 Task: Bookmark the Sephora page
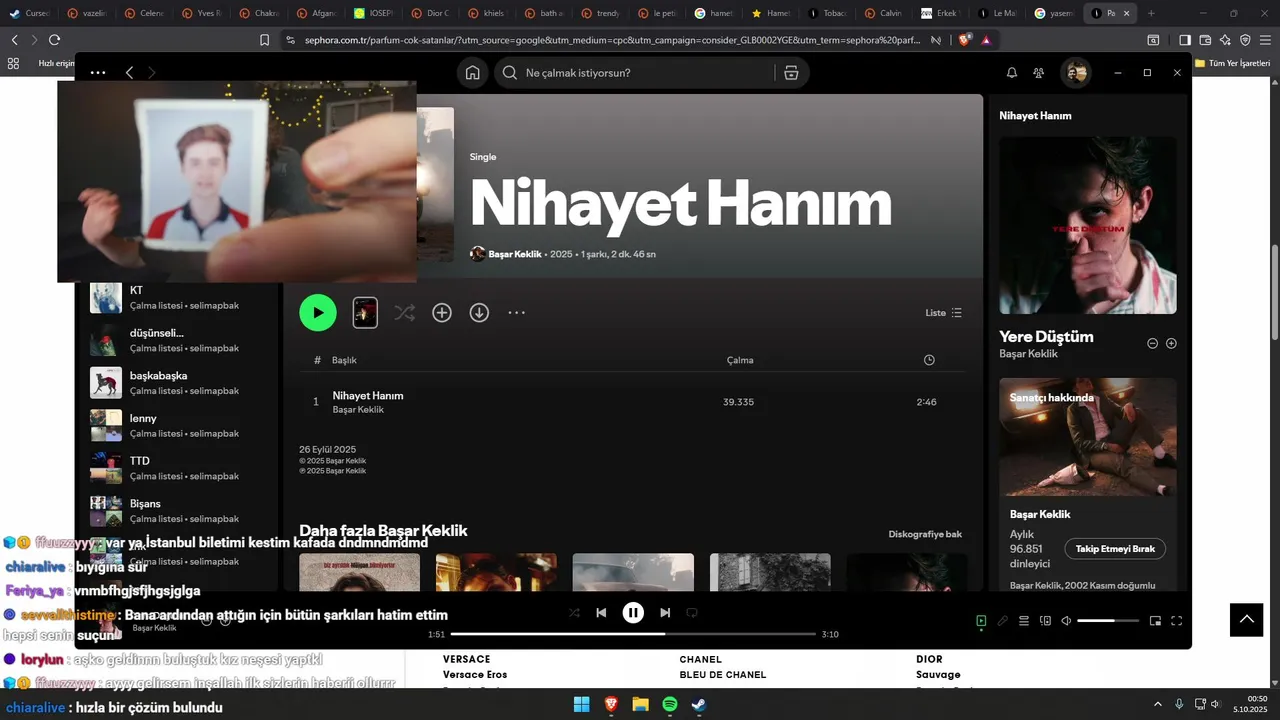tap(264, 40)
